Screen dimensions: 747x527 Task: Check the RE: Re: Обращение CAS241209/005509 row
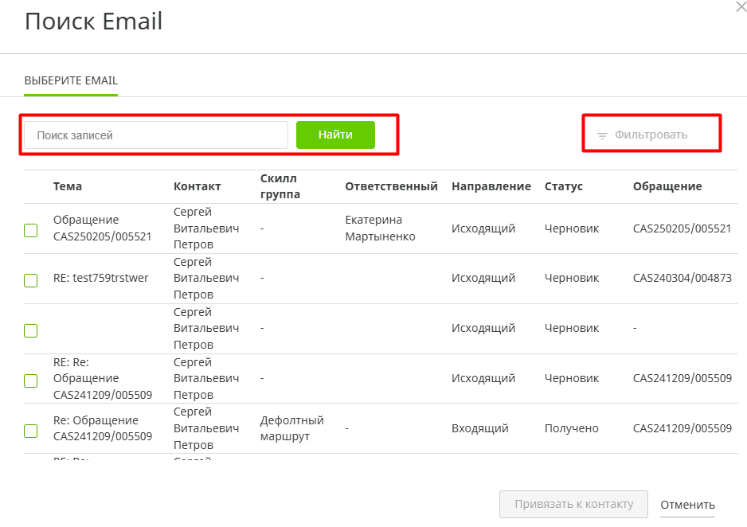(31, 380)
